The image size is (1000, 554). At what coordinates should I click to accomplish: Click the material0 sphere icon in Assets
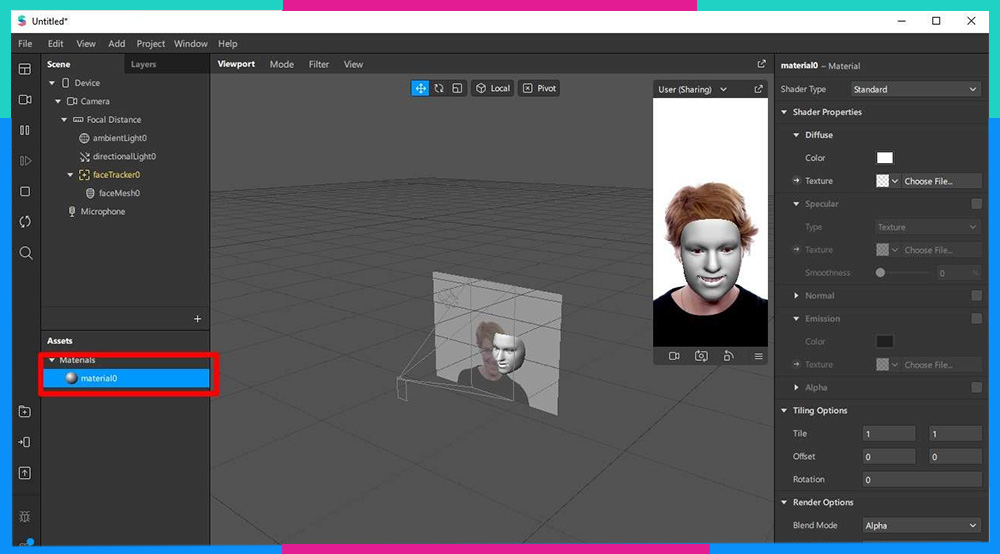pyautogui.click(x=71, y=378)
